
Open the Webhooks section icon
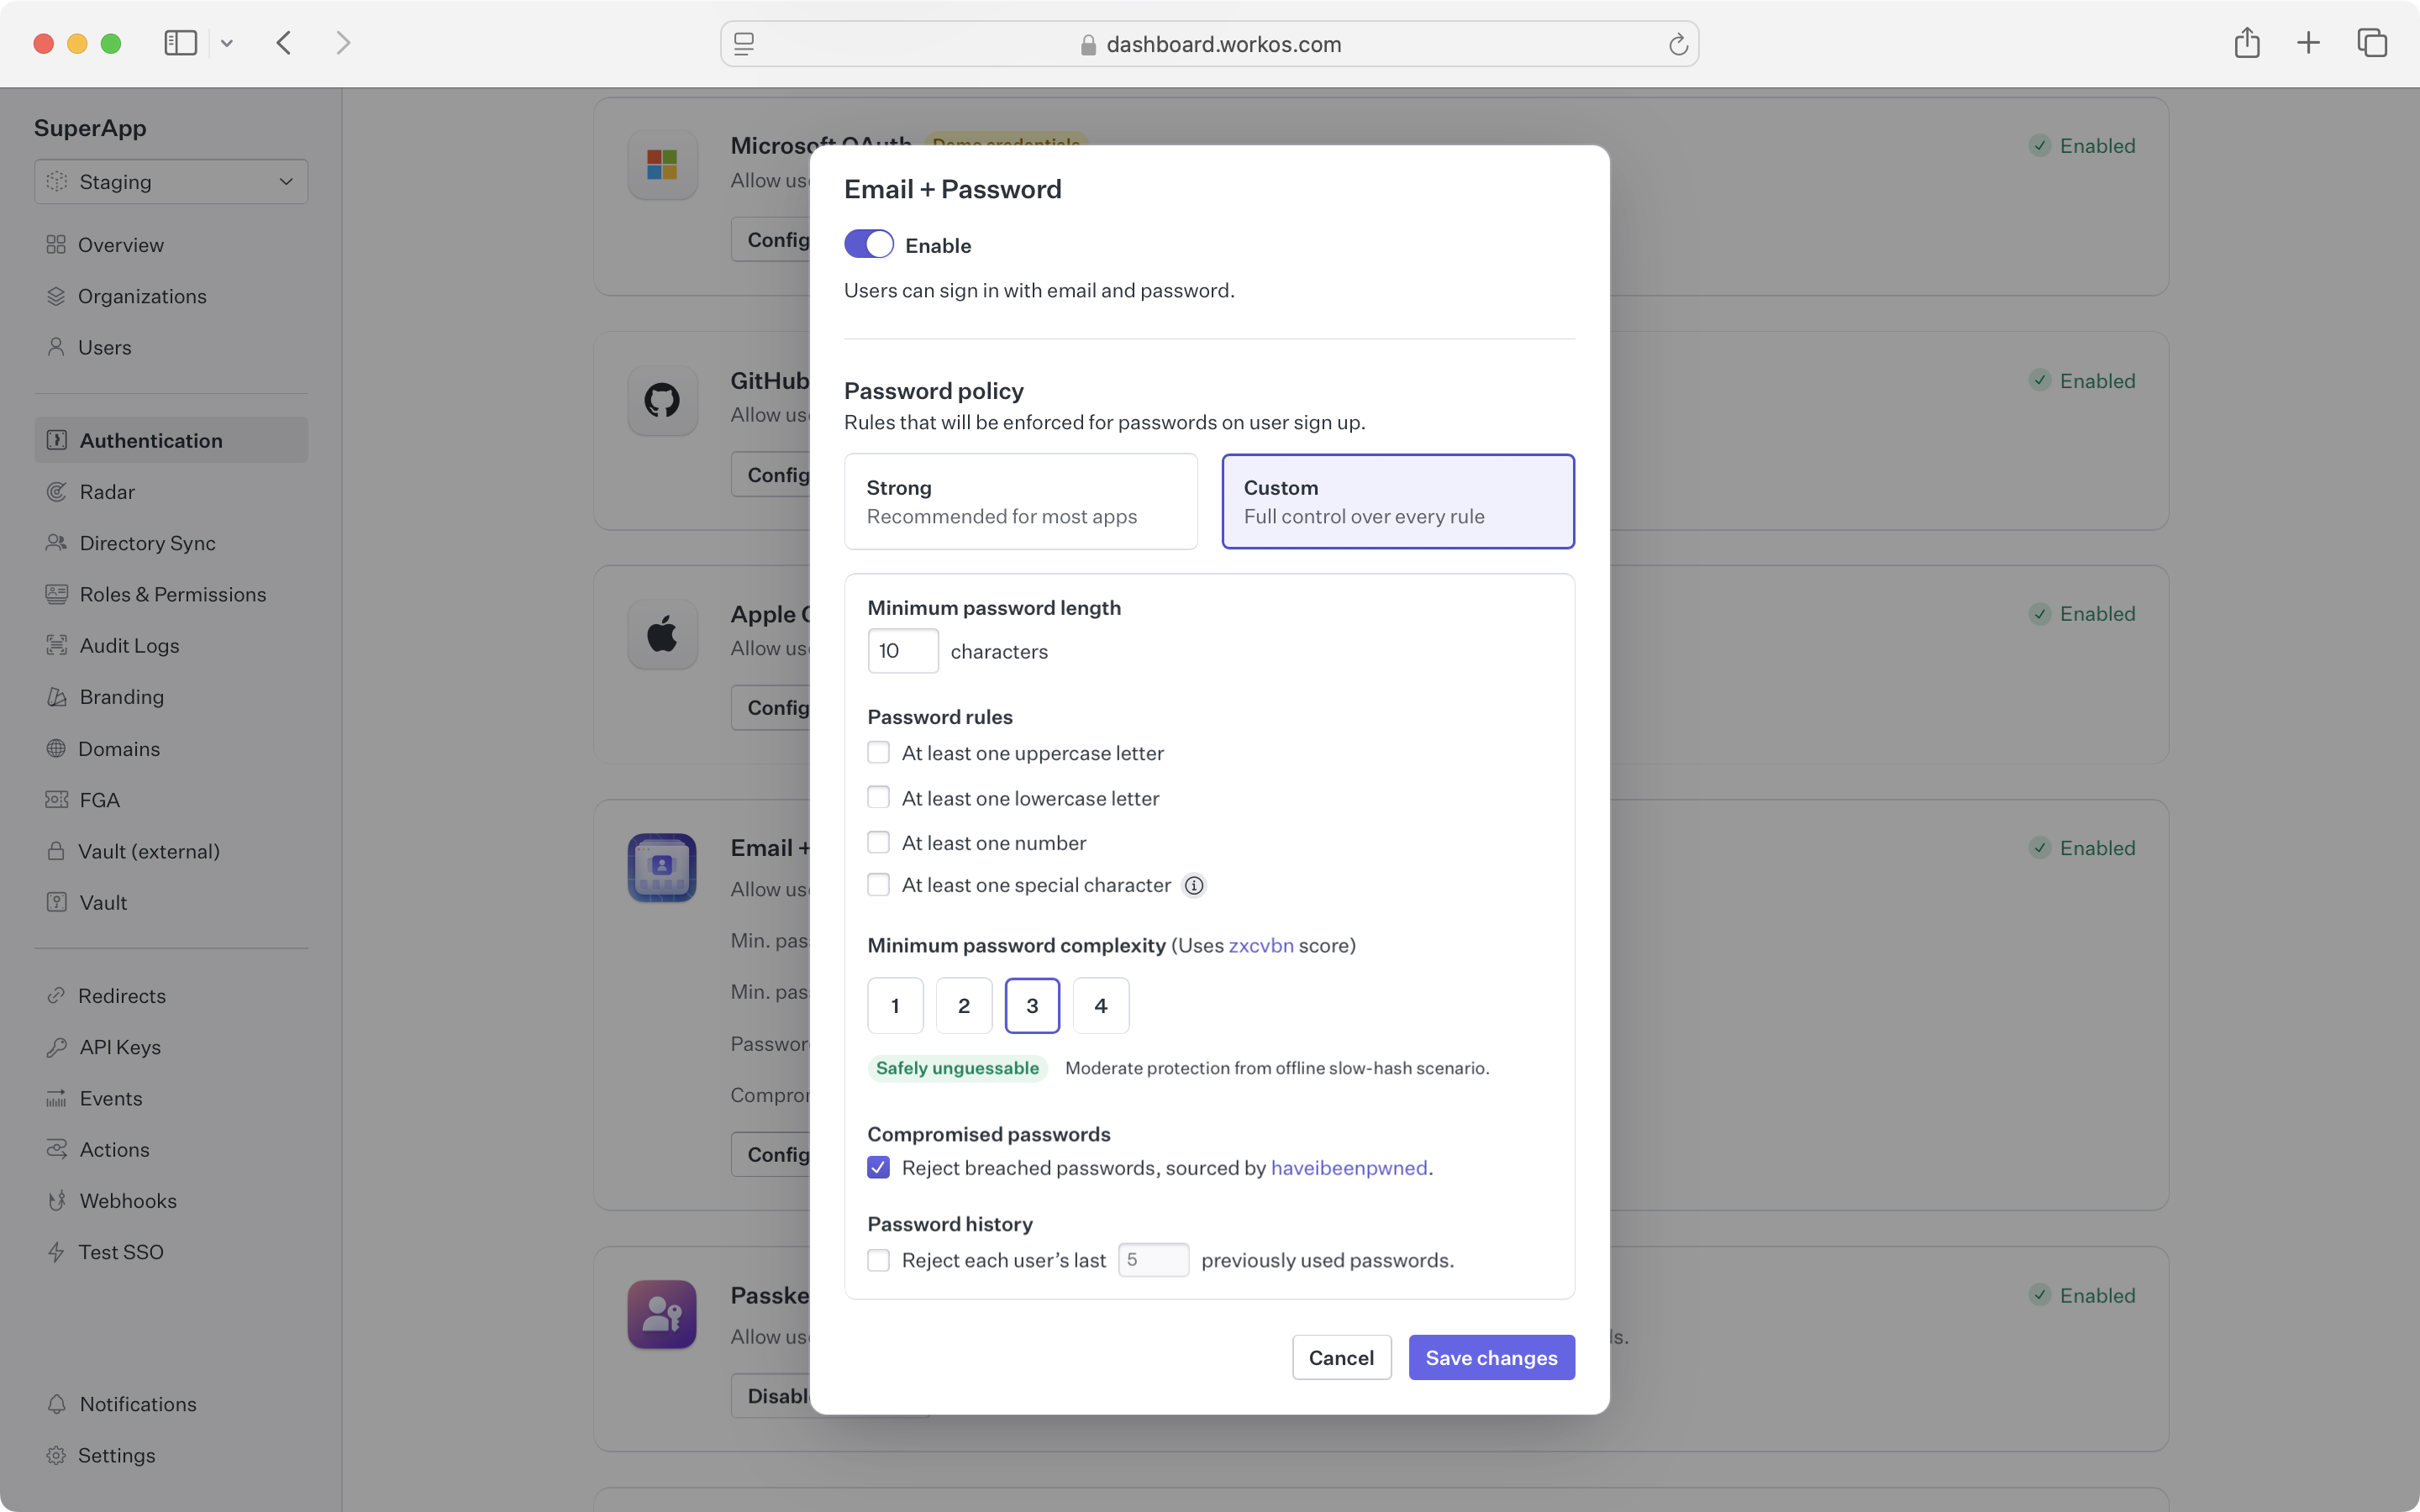(57, 1200)
